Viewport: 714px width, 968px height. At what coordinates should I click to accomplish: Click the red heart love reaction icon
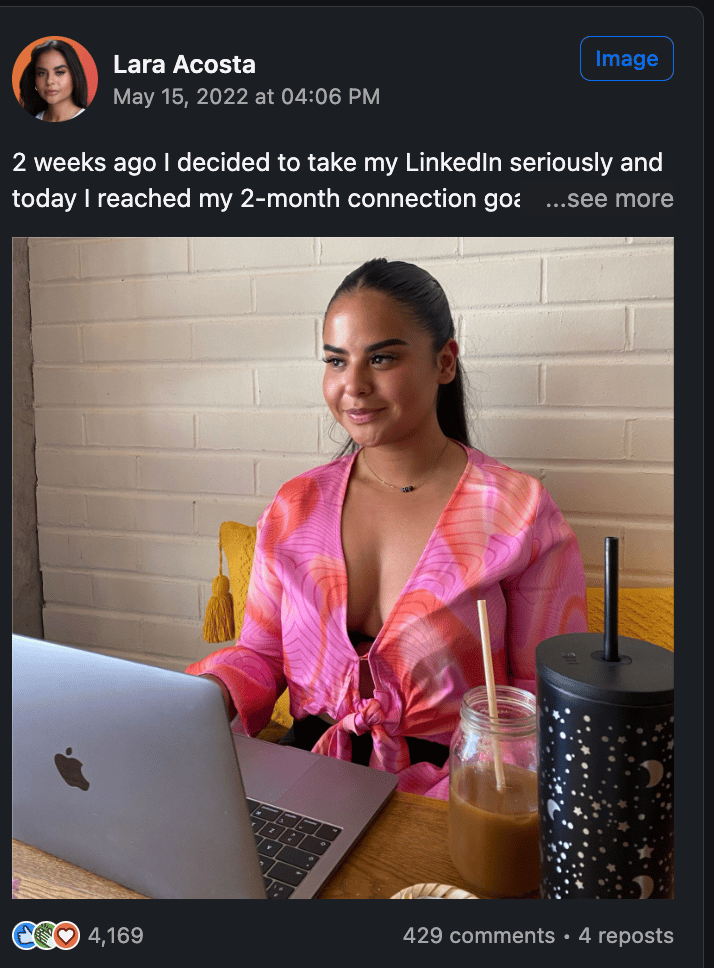point(66,935)
